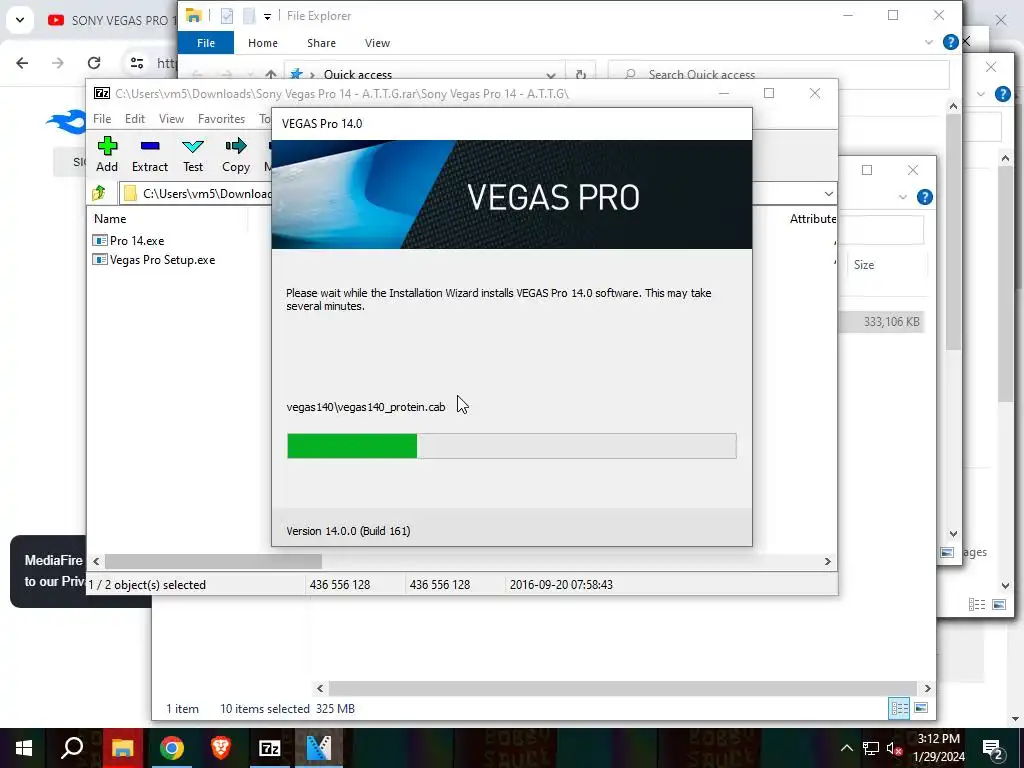Open the 7-Zip address bar dropdown
Image resolution: width=1024 pixels, height=768 pixels.
coord(828,194)
